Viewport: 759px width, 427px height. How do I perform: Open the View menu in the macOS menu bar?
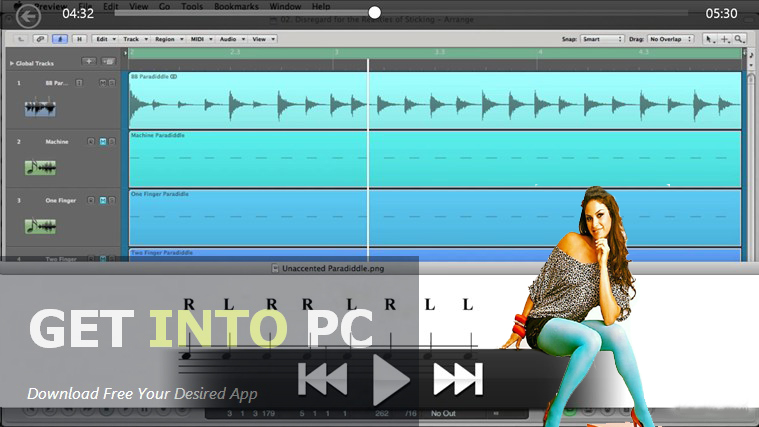tap(138, 6)
